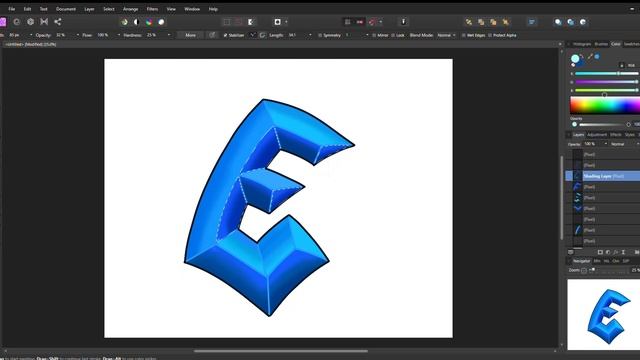
Task: Open the stabiliser Length dropdown arrow
Action: point(310,35)
